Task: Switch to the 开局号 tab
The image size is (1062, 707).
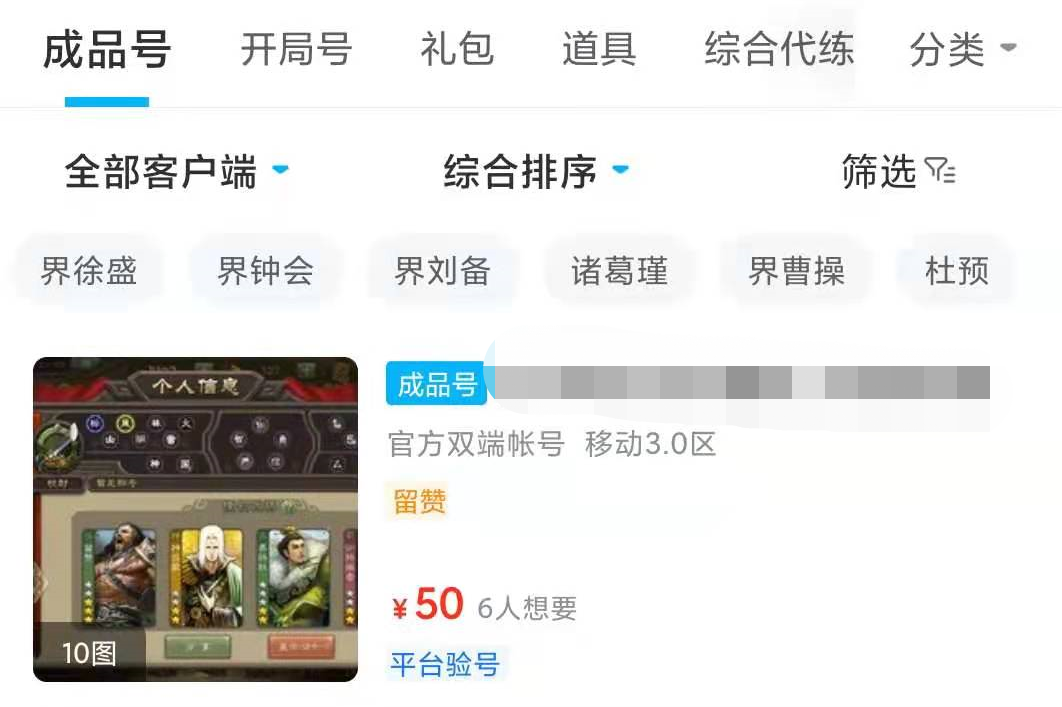Action: click(297, 49)
